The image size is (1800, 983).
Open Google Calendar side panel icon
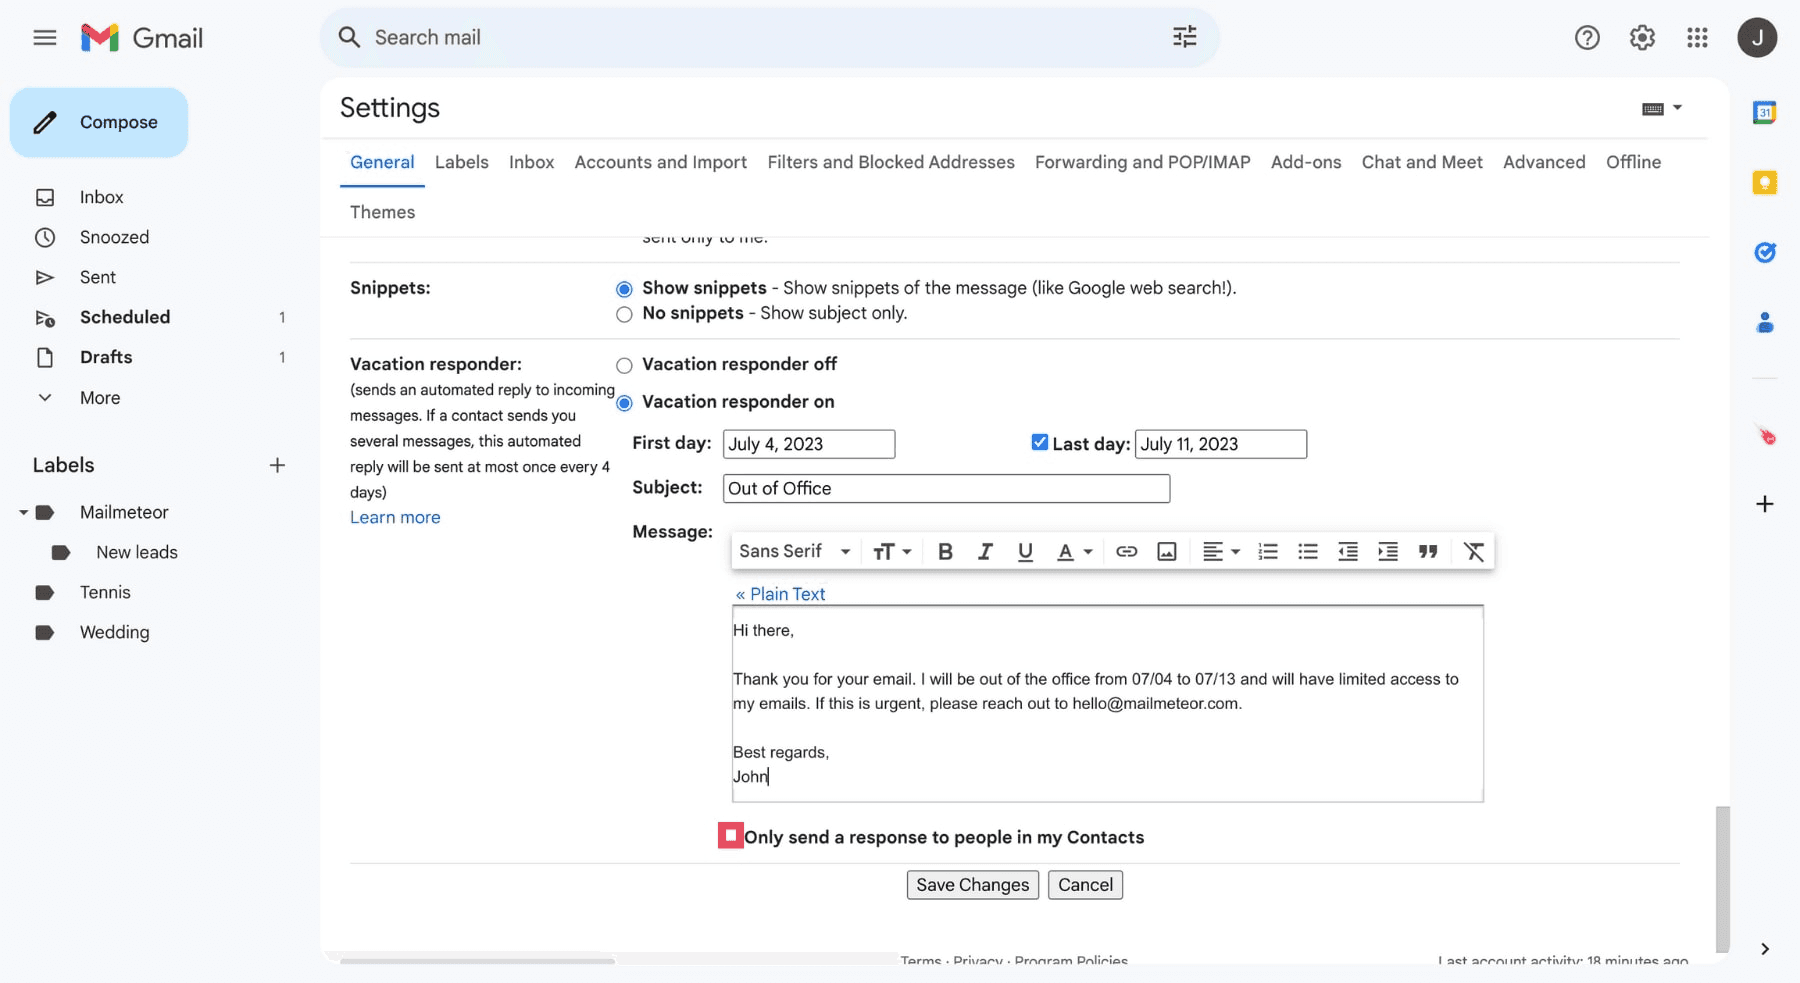click(1765, 113)
